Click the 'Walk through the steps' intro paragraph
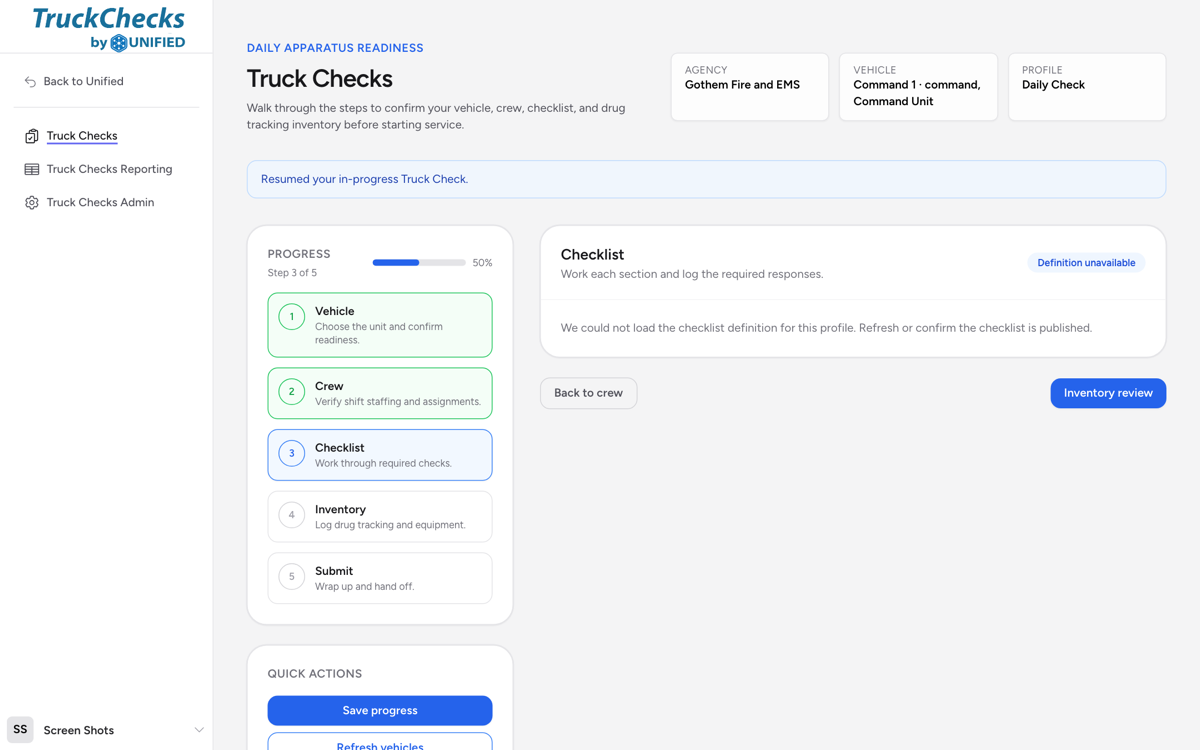This screenshot has height=750, width=1200. 436,116
